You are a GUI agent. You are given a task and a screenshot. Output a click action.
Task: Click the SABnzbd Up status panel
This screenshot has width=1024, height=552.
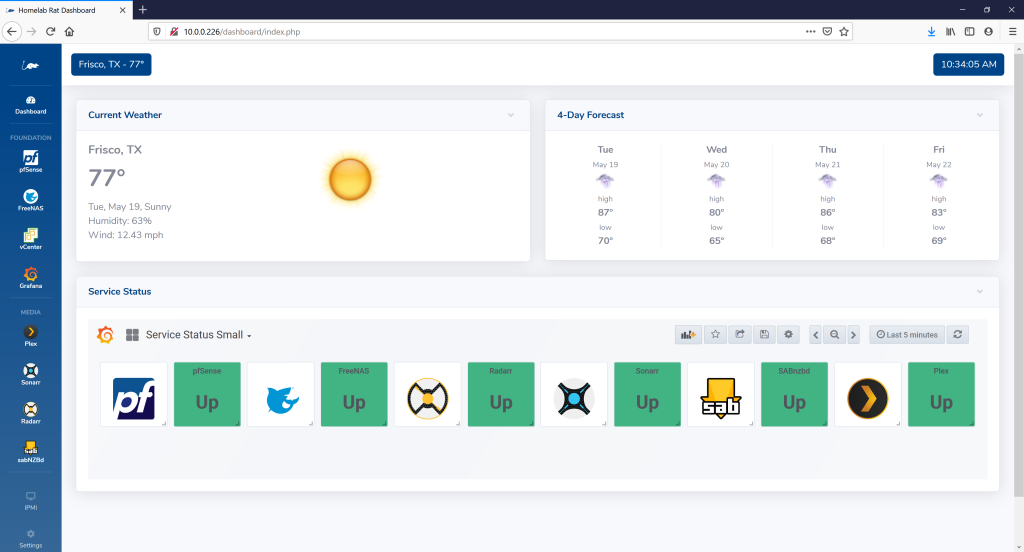794,395
